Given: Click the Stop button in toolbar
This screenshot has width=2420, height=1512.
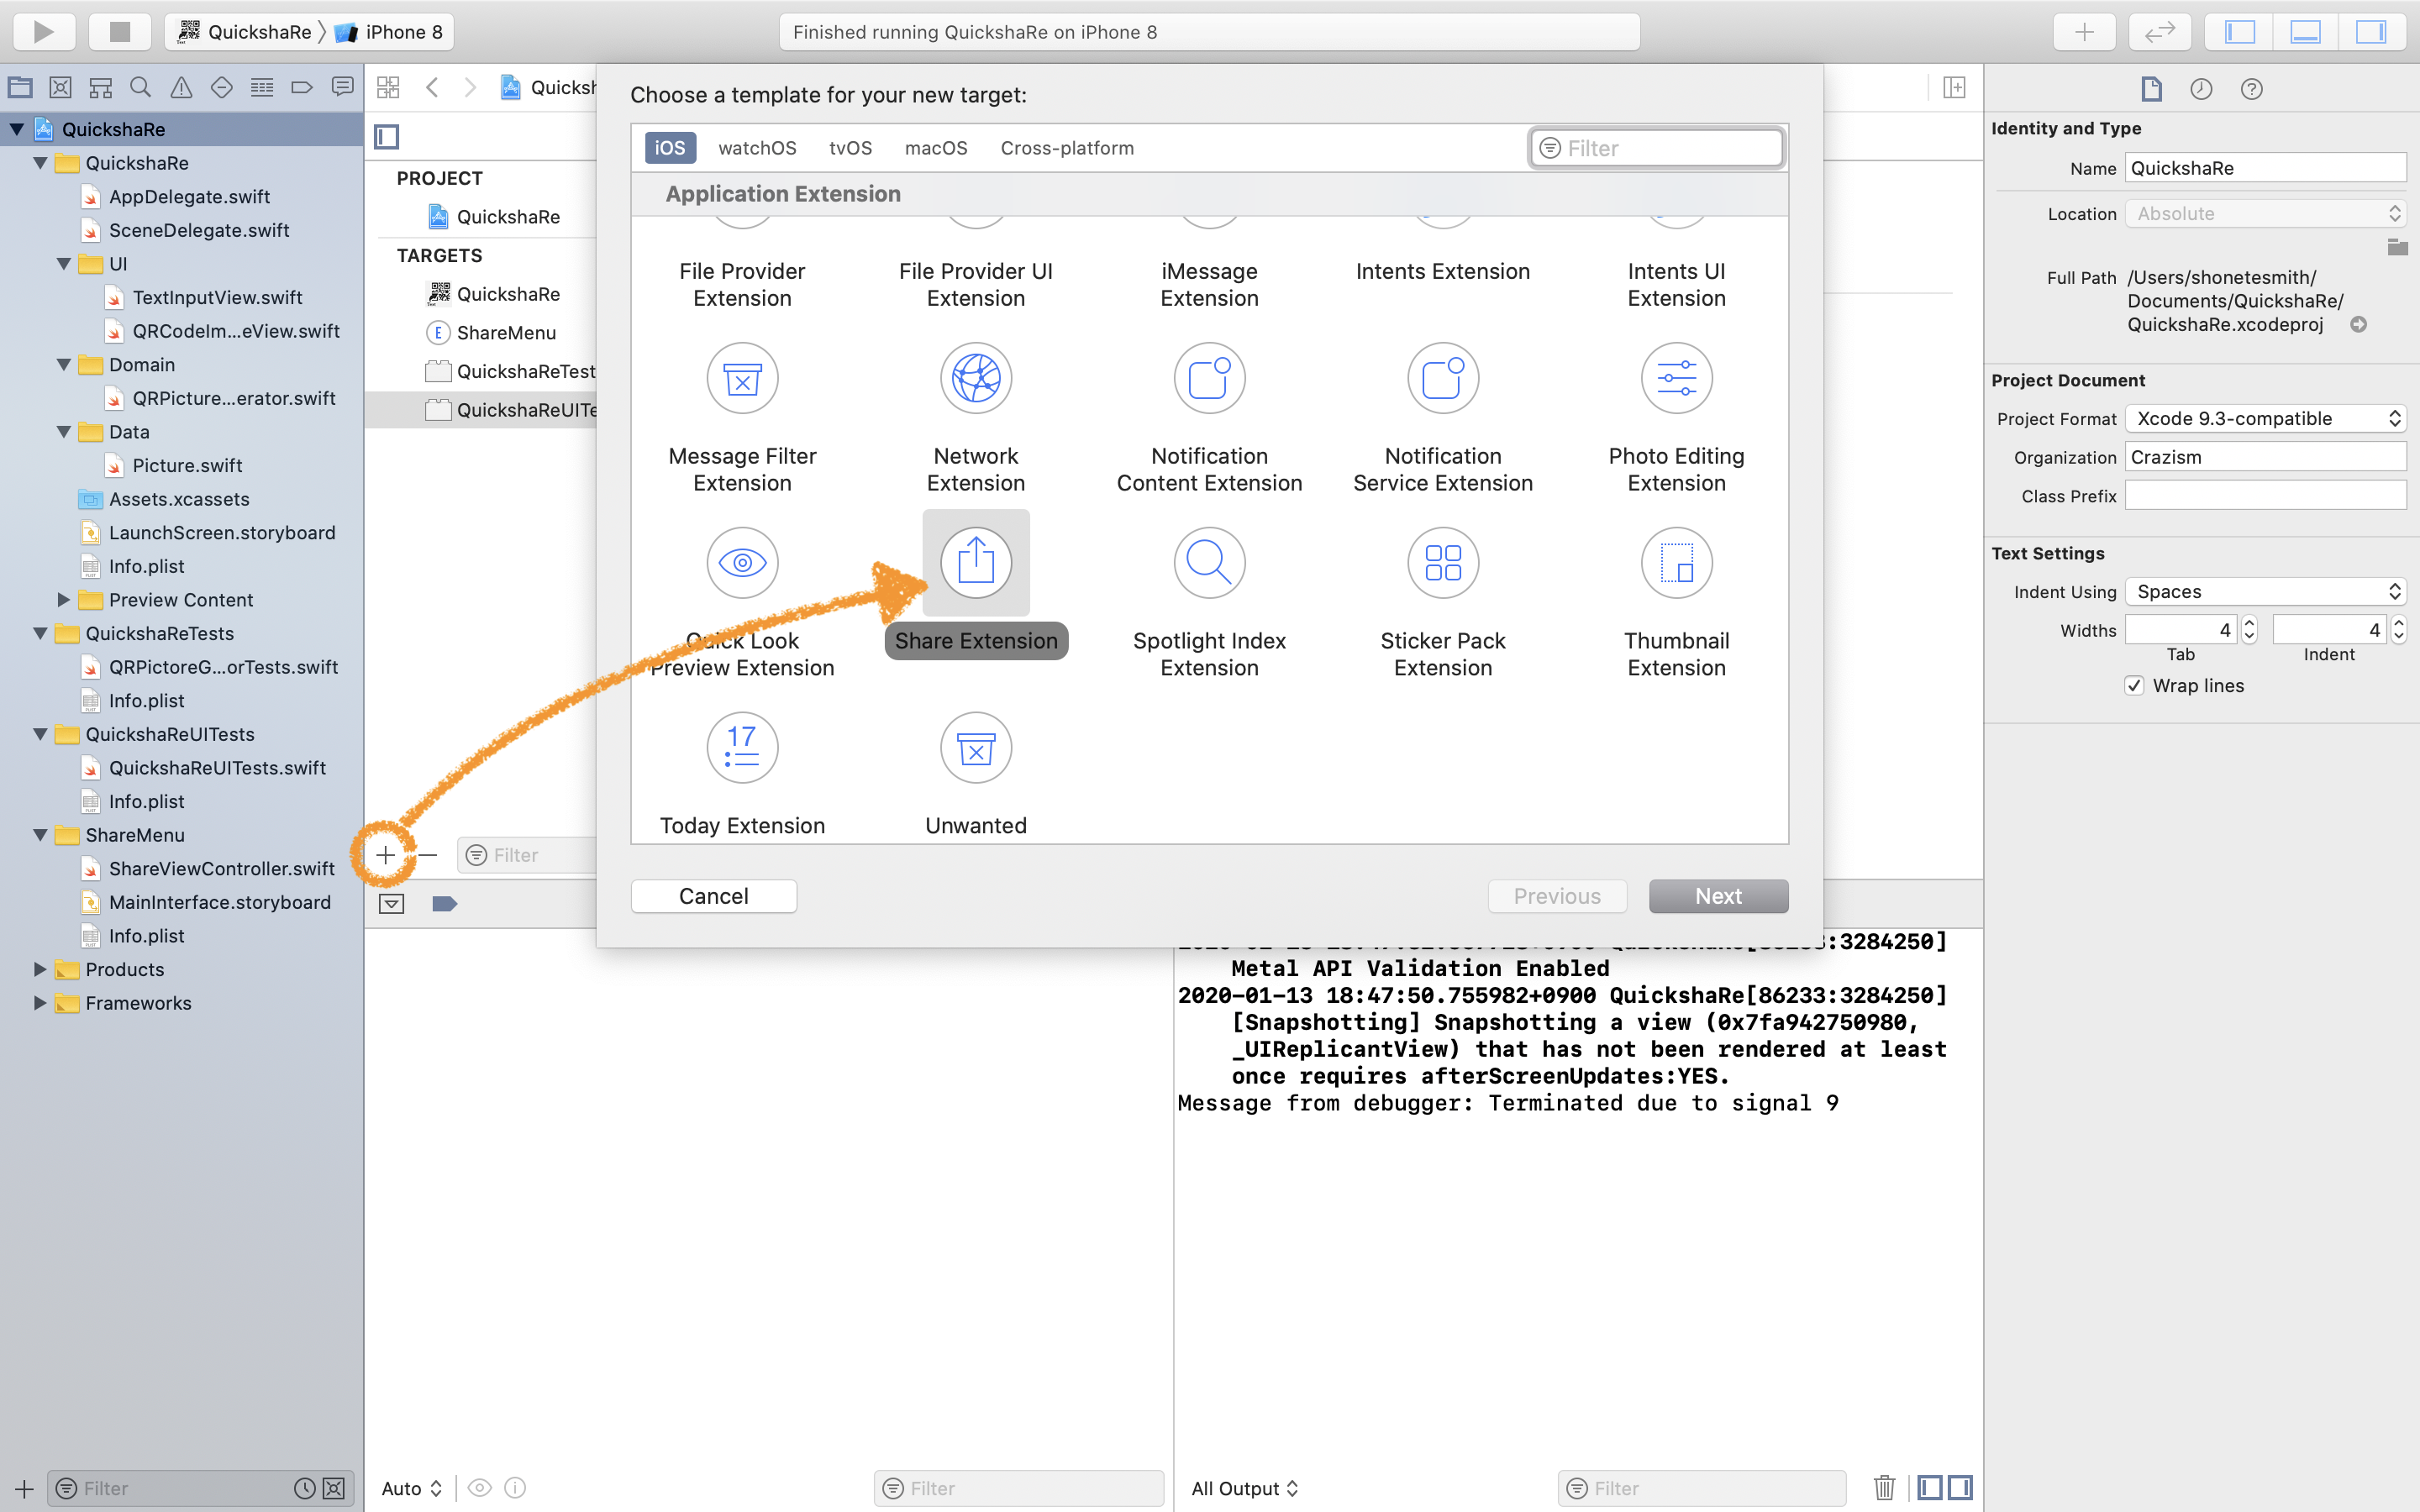Looking at the screenshot, I should coord(120,32).
